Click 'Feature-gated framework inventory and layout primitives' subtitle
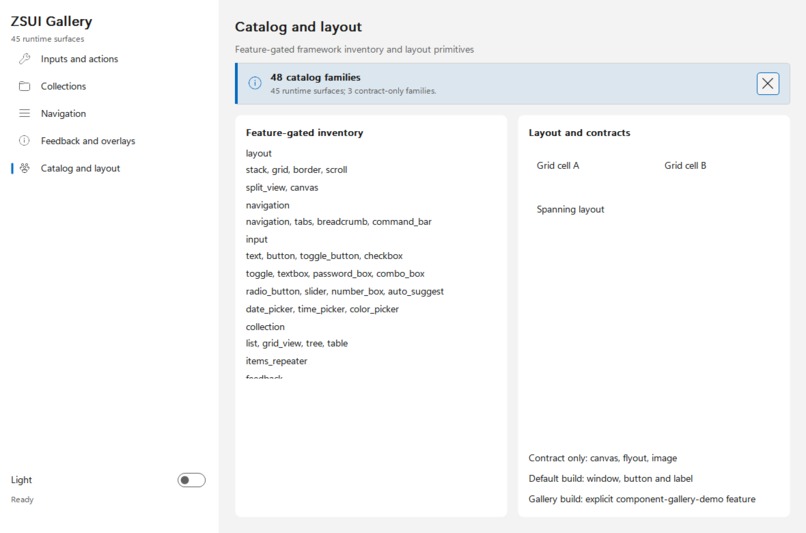The height and width of the screenshot is (533, 806). pos(354,49)
